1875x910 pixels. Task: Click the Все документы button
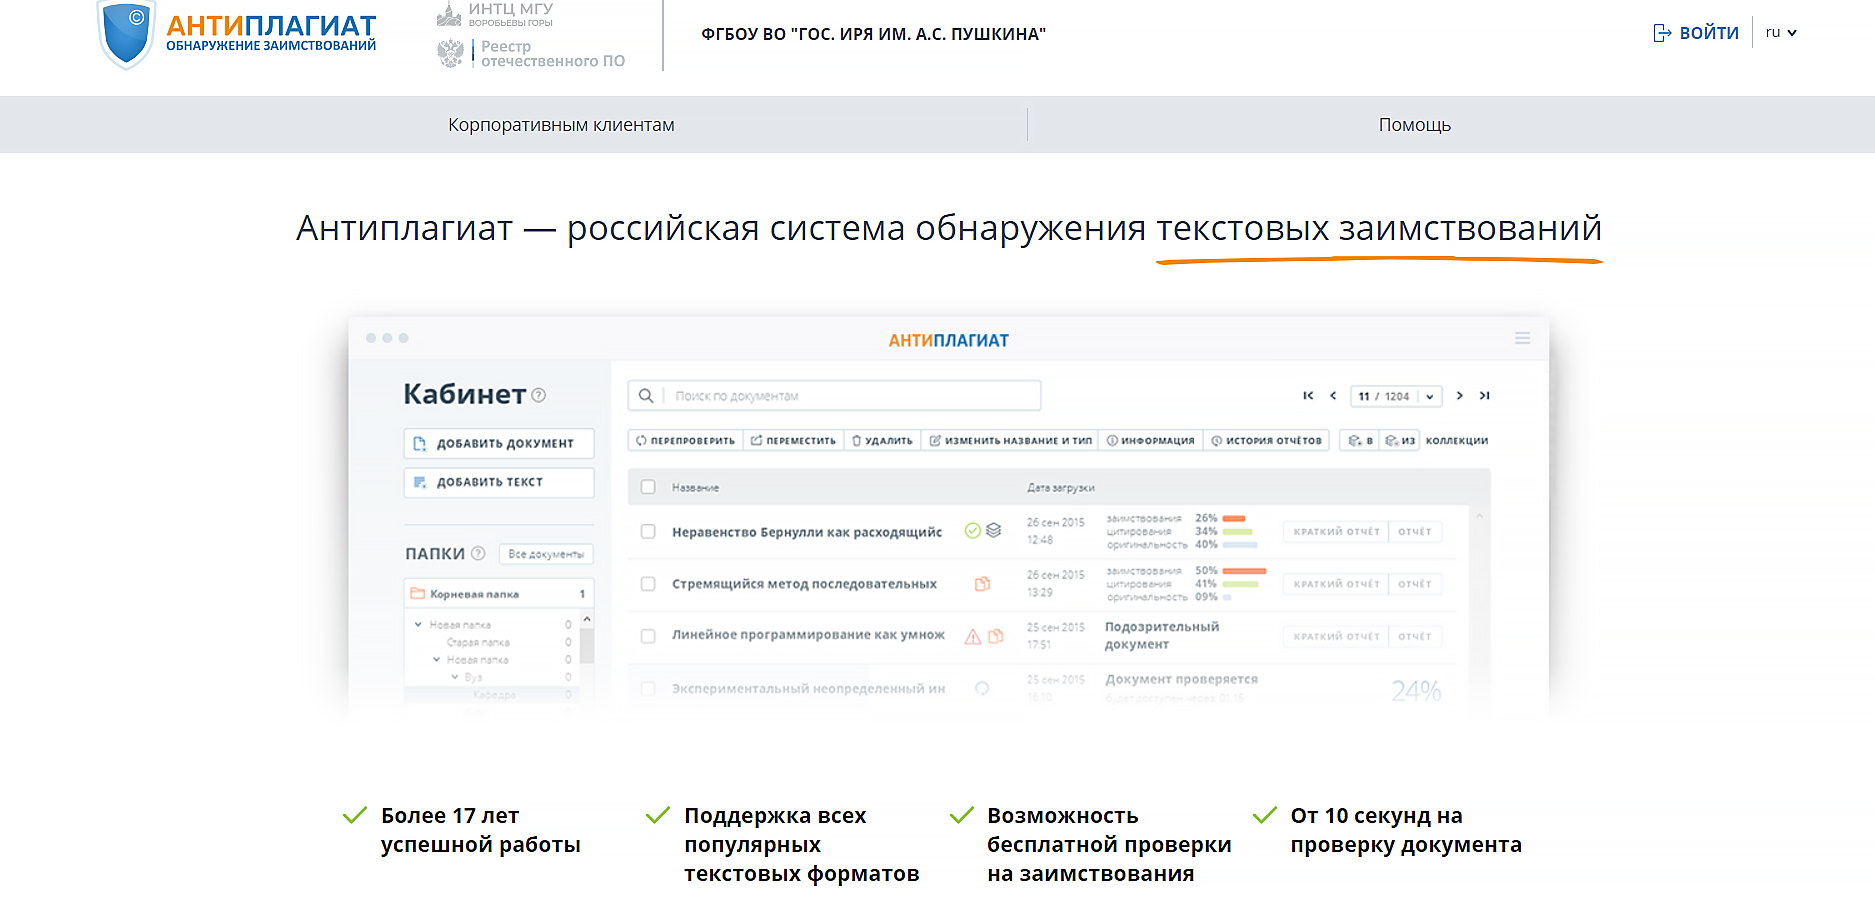546,554
